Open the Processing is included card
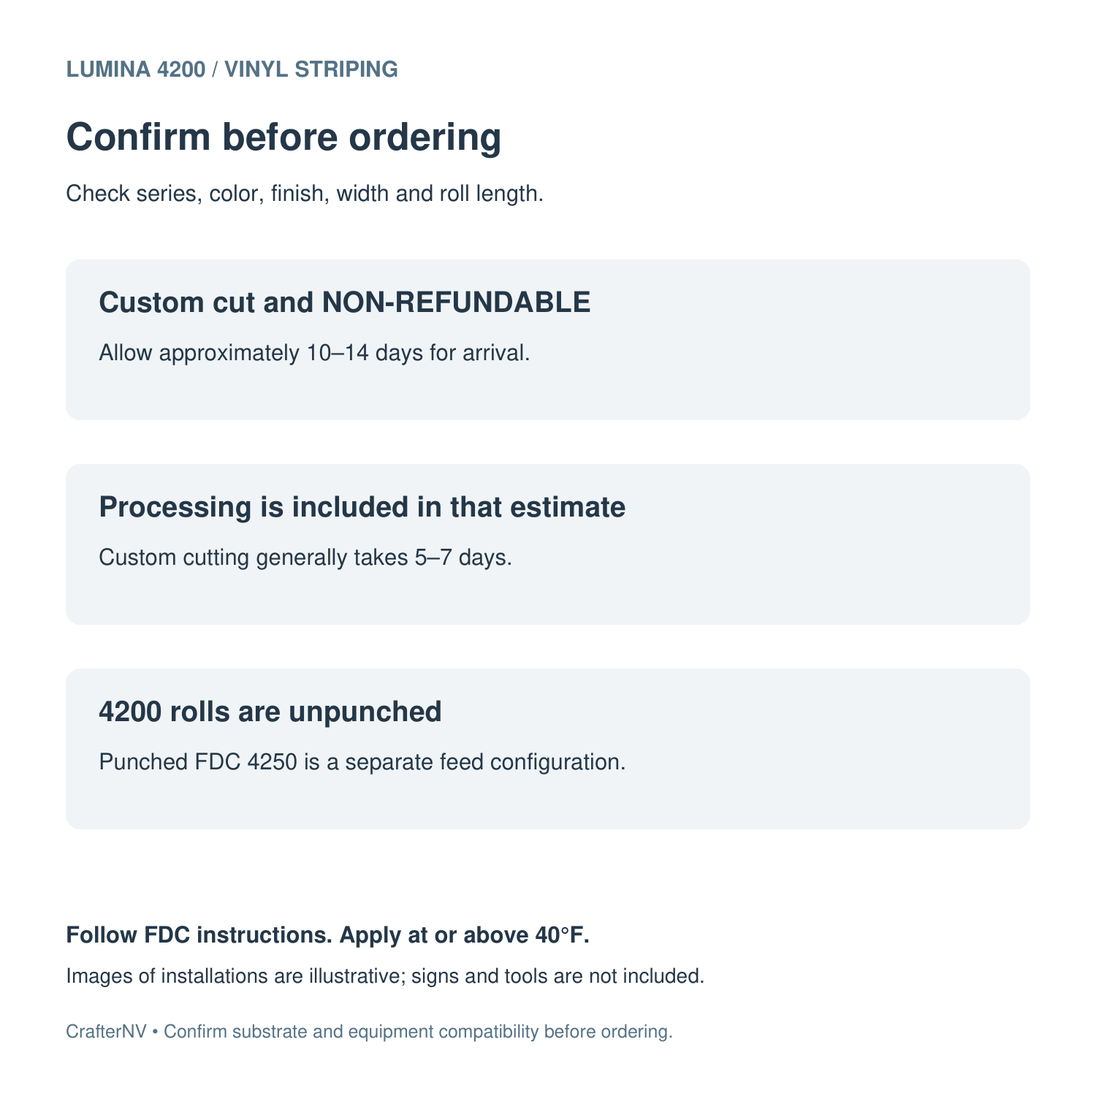The image size is (1096, 1096). (548, 545)
